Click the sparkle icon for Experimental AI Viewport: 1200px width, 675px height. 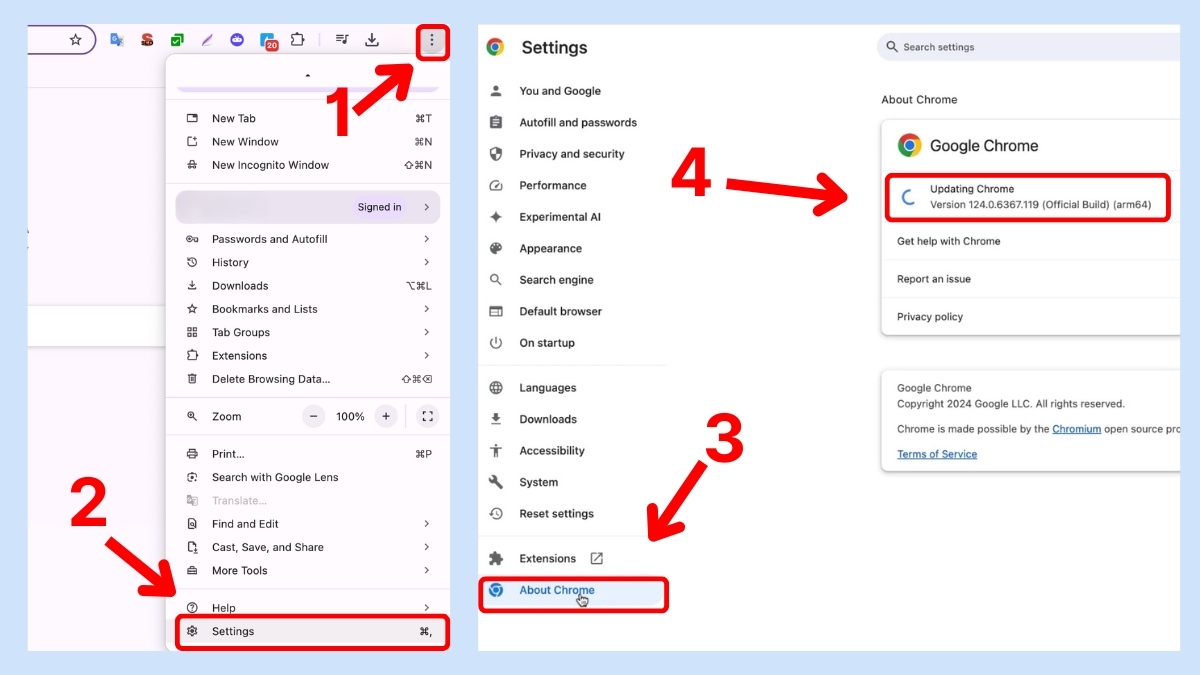[496, 217]
